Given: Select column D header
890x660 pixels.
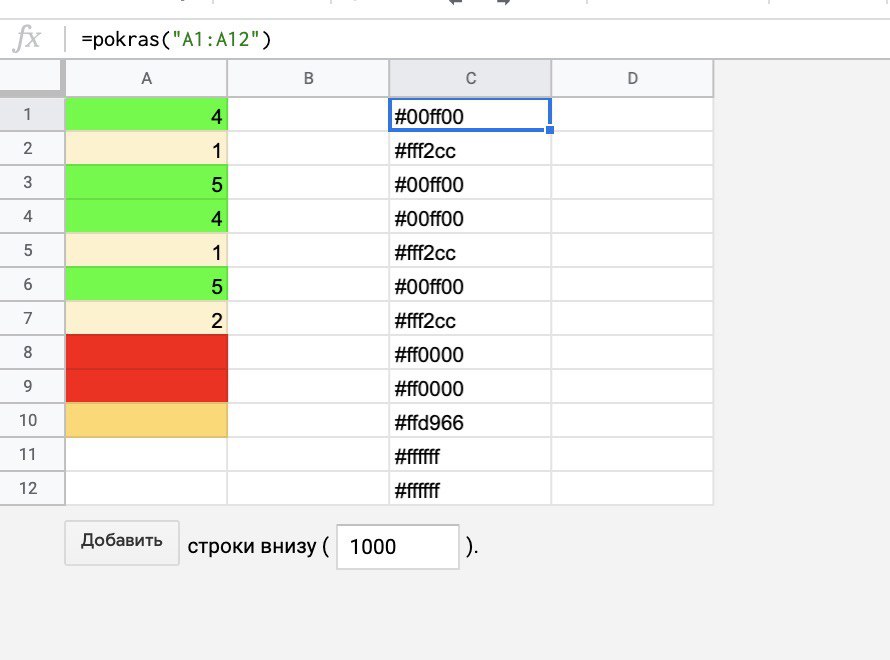Looking at the screenshot, I should [x=632, y=78].
